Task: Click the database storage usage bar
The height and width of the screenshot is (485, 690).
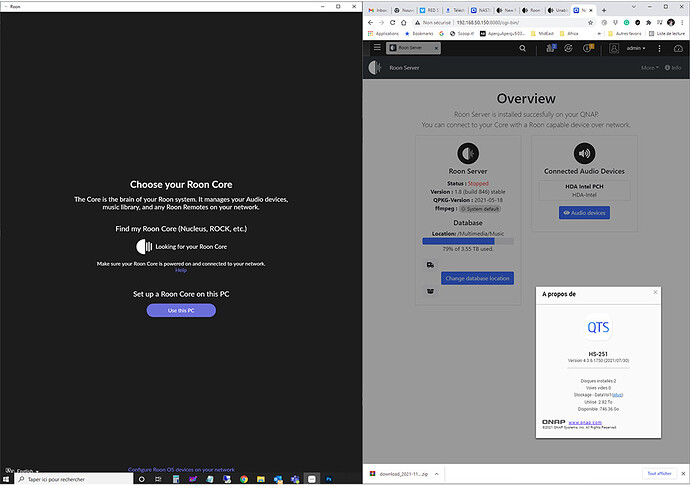Action: [x=468, y=241]
